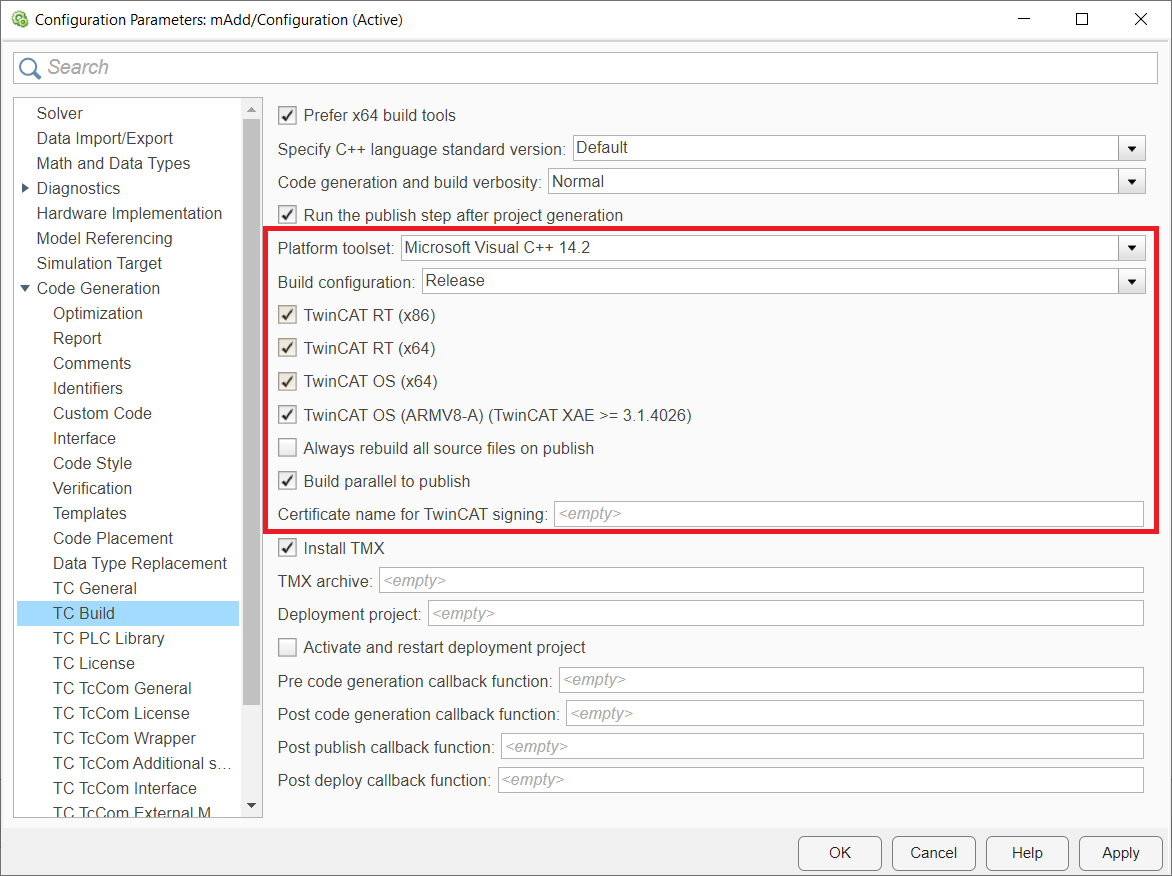This screenshot has height=876, width=1172.
Task: Open TC TcCom General settings page
Action: tap(122, 688)
